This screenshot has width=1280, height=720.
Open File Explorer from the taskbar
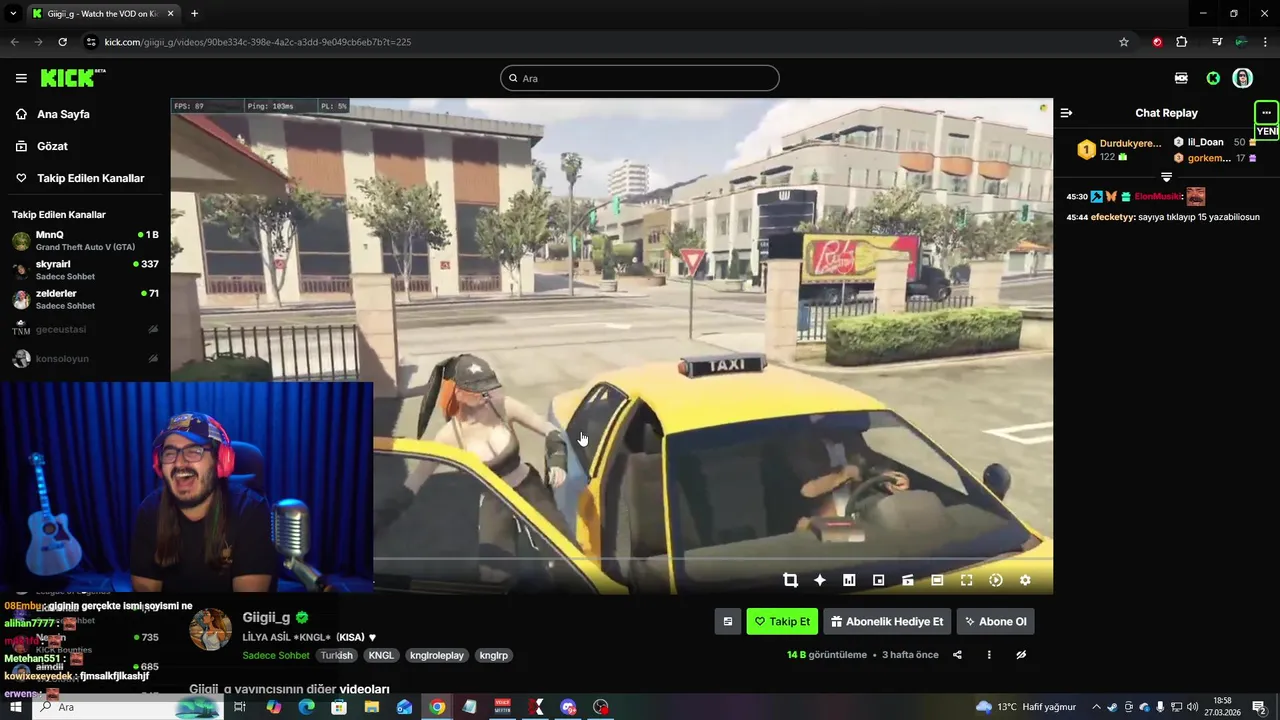[372, 707]
